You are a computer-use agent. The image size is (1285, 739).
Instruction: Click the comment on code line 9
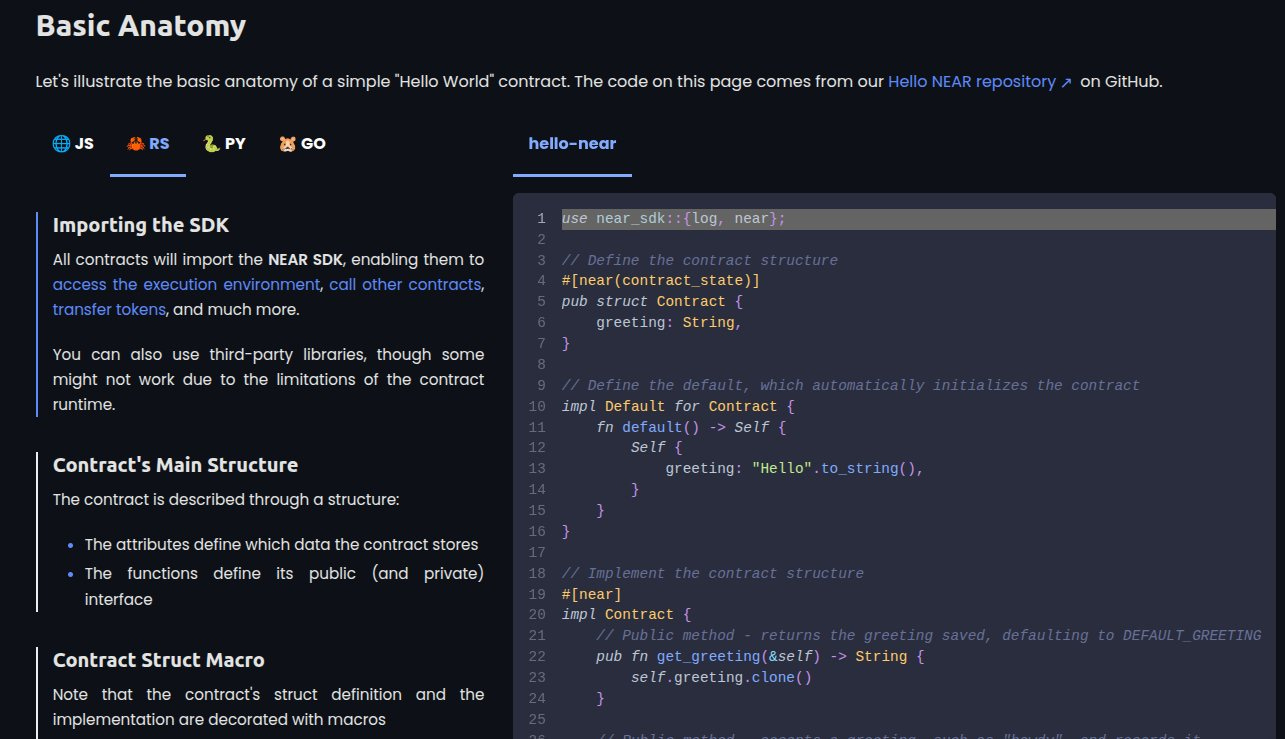(x=851, y=385)
